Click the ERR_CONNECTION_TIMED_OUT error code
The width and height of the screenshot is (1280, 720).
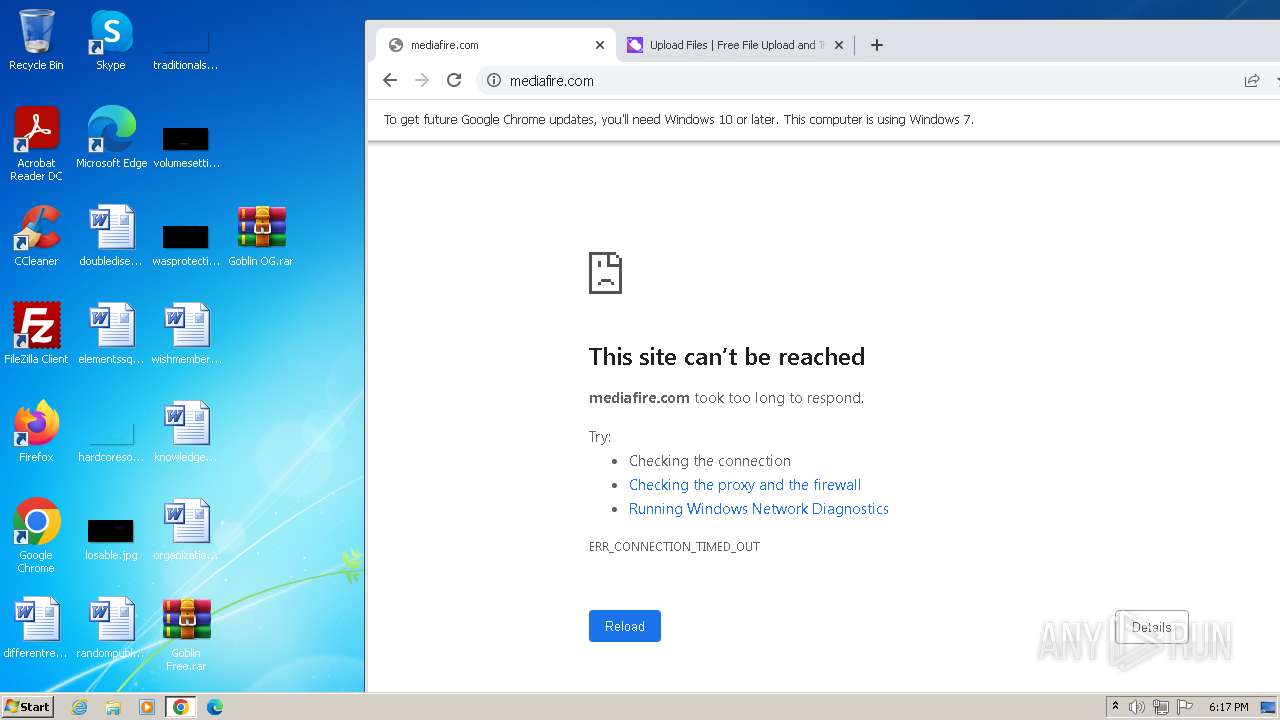tap(674, 547)
